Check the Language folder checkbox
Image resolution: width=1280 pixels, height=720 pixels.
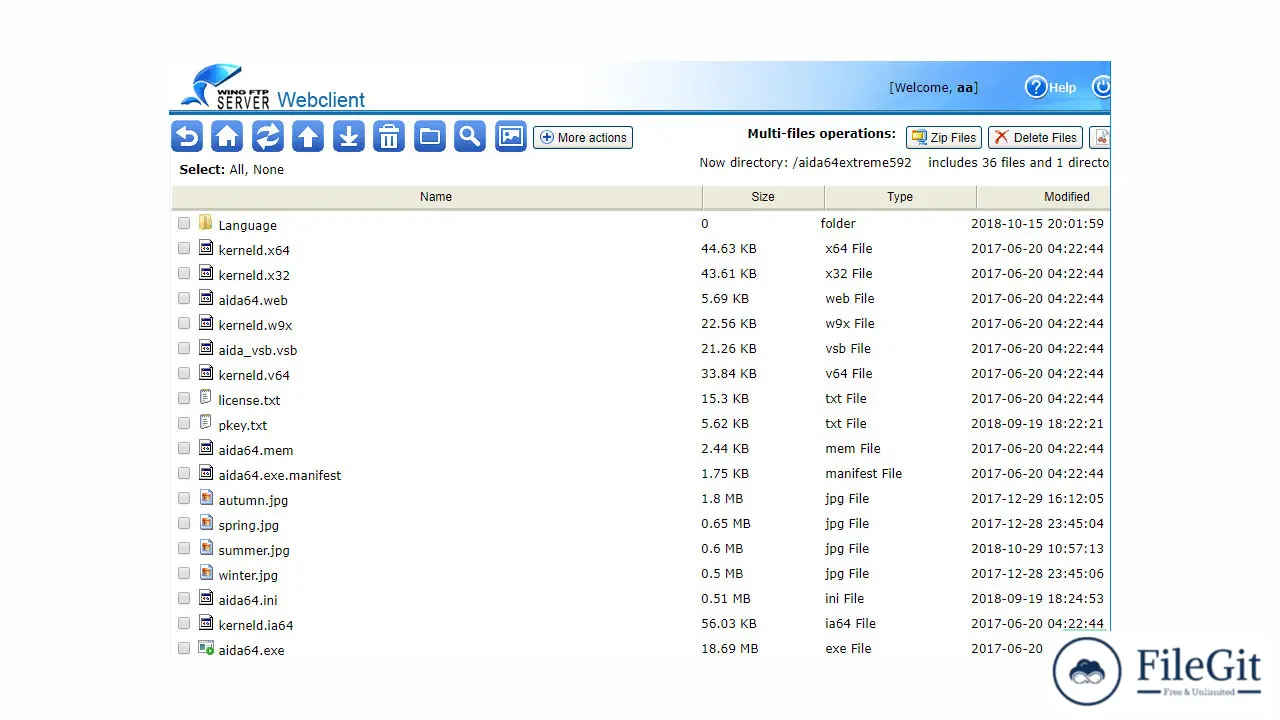pos(184,223)
